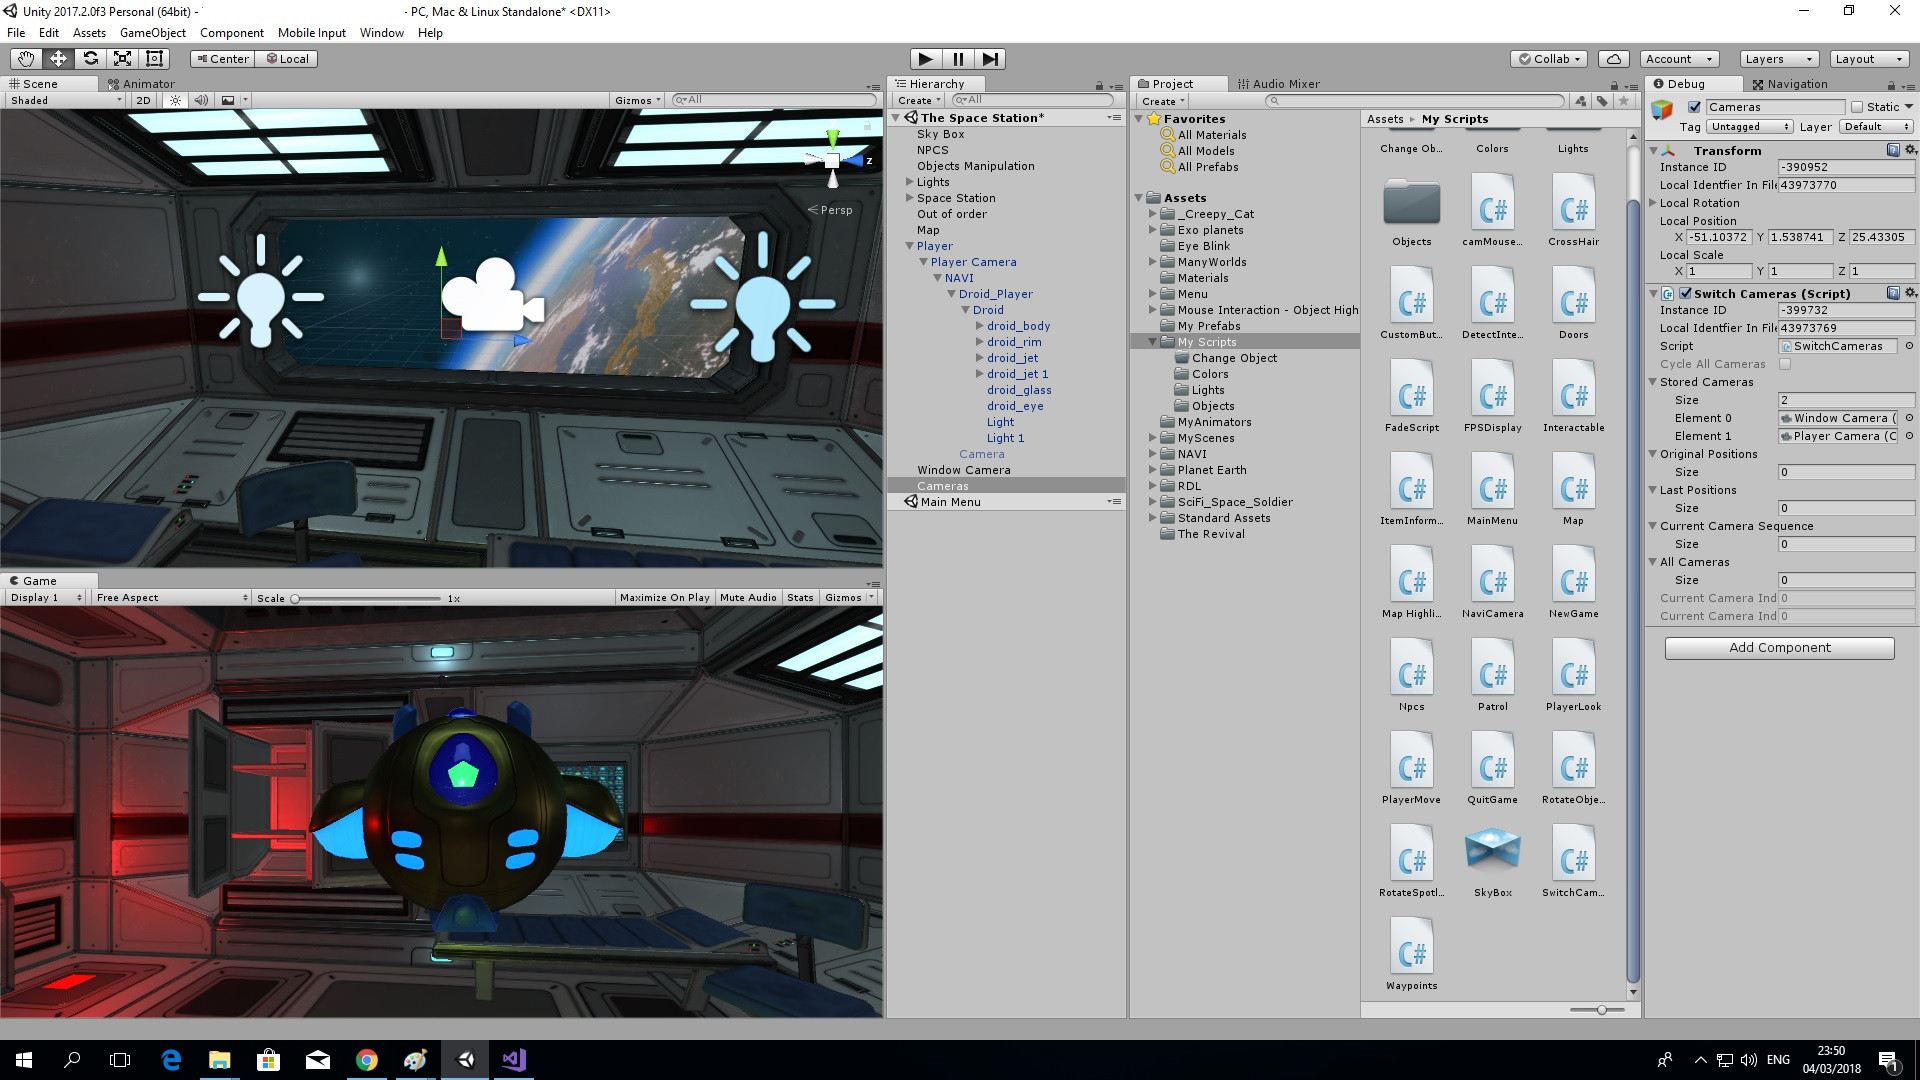Toggle Local handle rotation
The width and height of the screenshot is (1920, 1080).
286,59
